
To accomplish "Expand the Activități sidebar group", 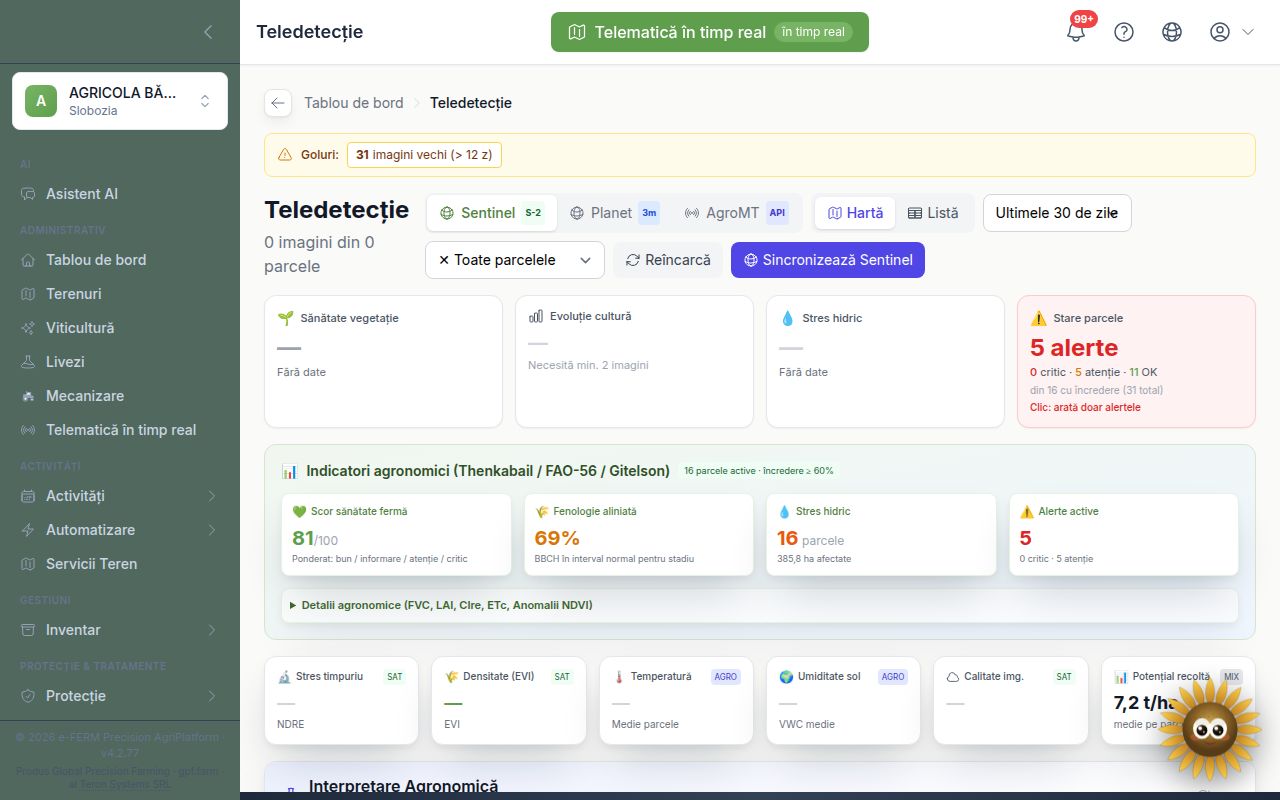I will [x=120, y=496].
